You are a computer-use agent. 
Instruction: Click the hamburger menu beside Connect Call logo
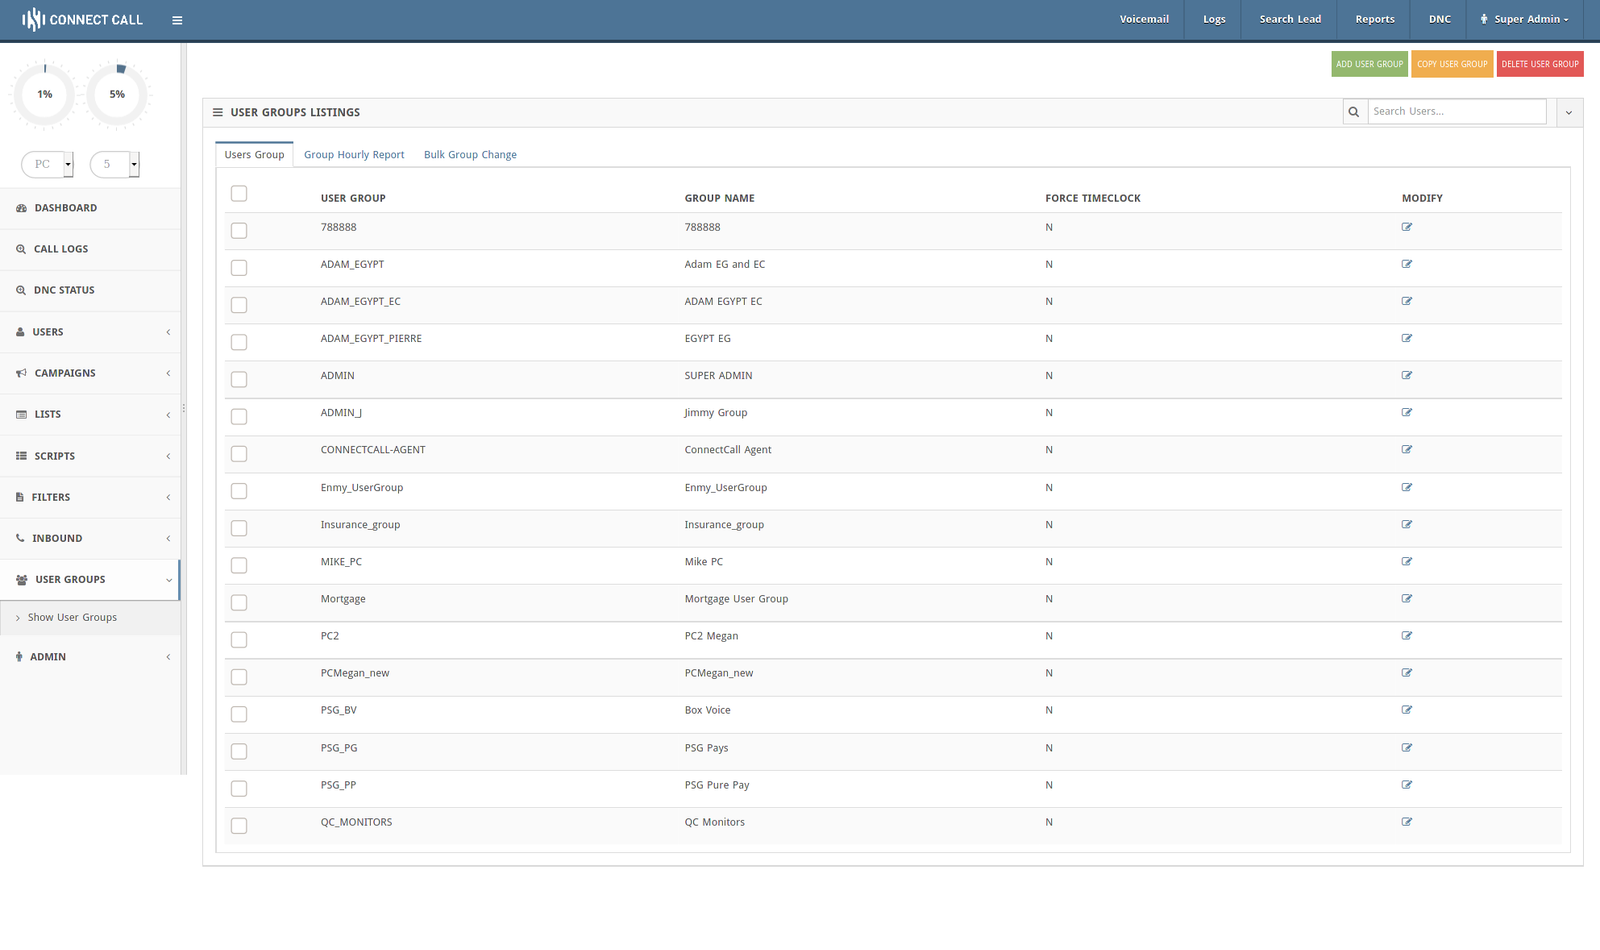click(x=177, y=19)
